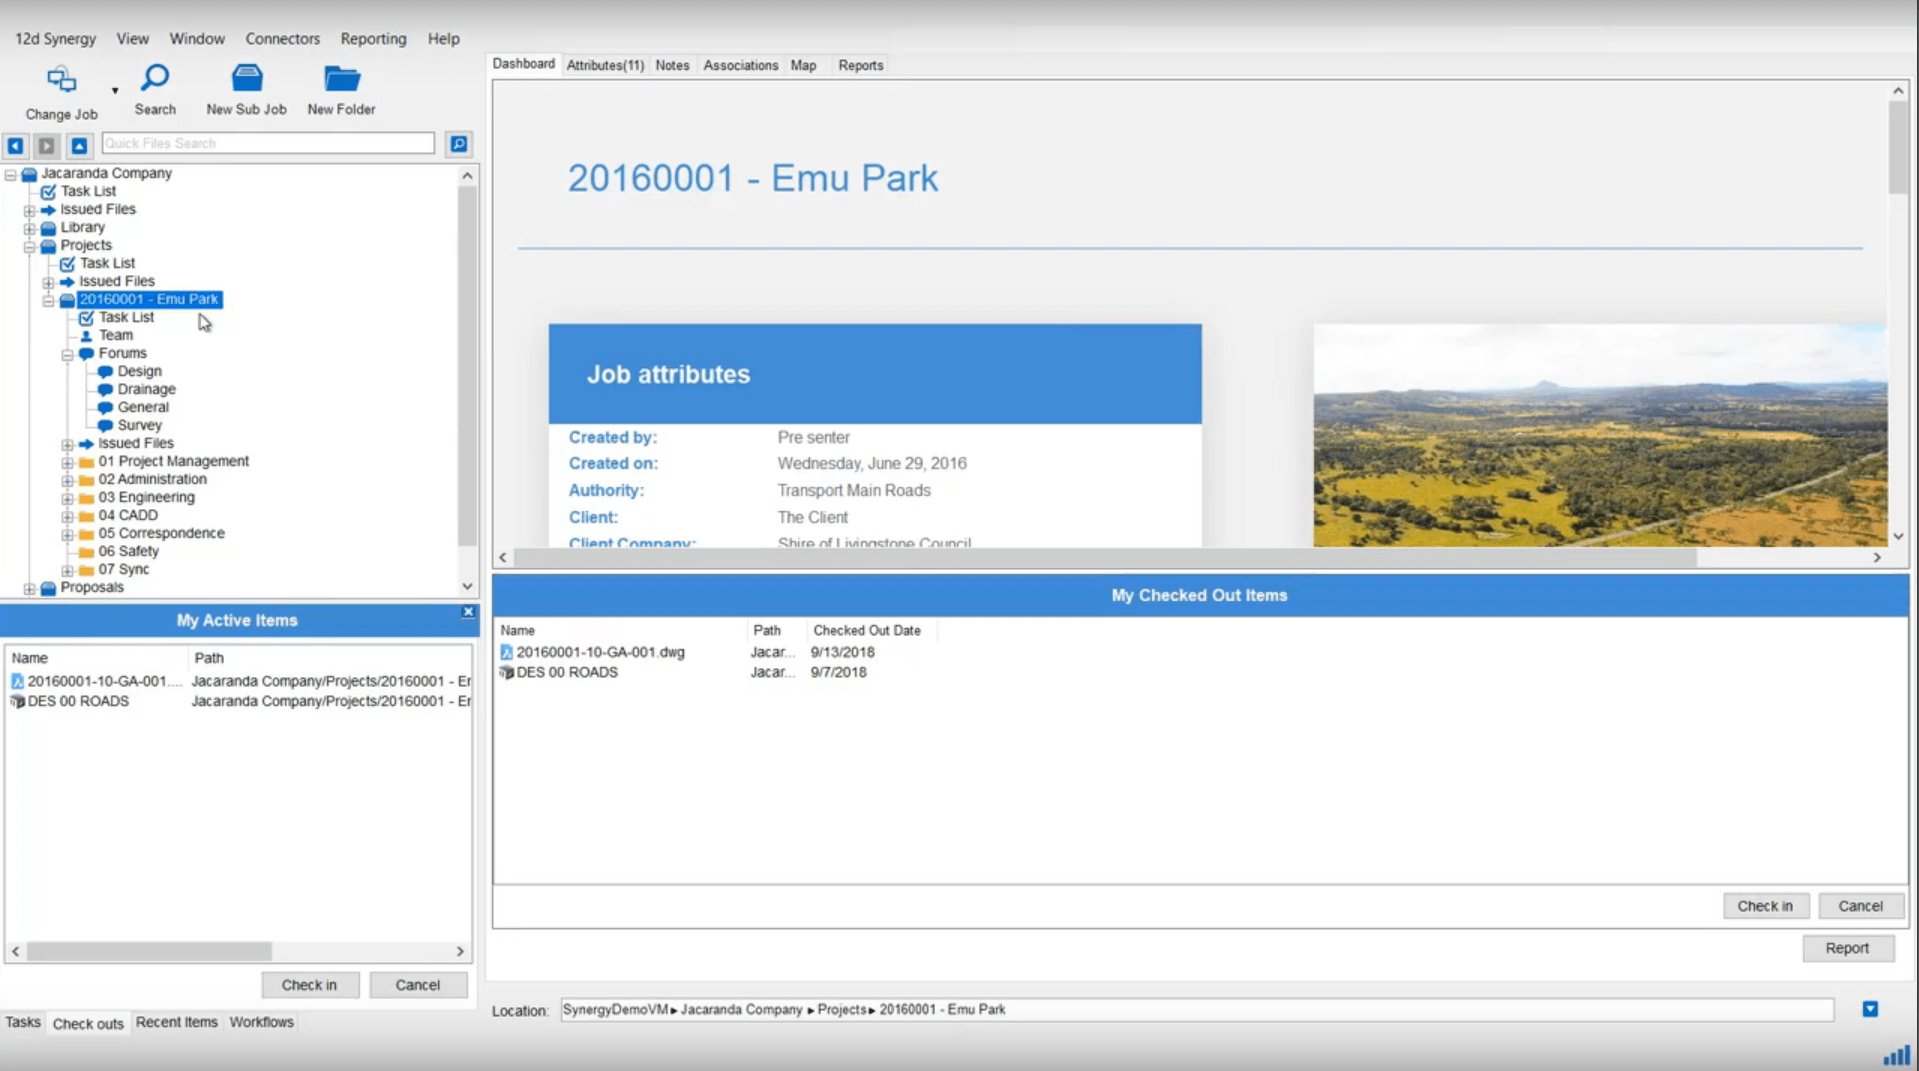
Task: Create a New Sub Job
Action: (246, 90)
